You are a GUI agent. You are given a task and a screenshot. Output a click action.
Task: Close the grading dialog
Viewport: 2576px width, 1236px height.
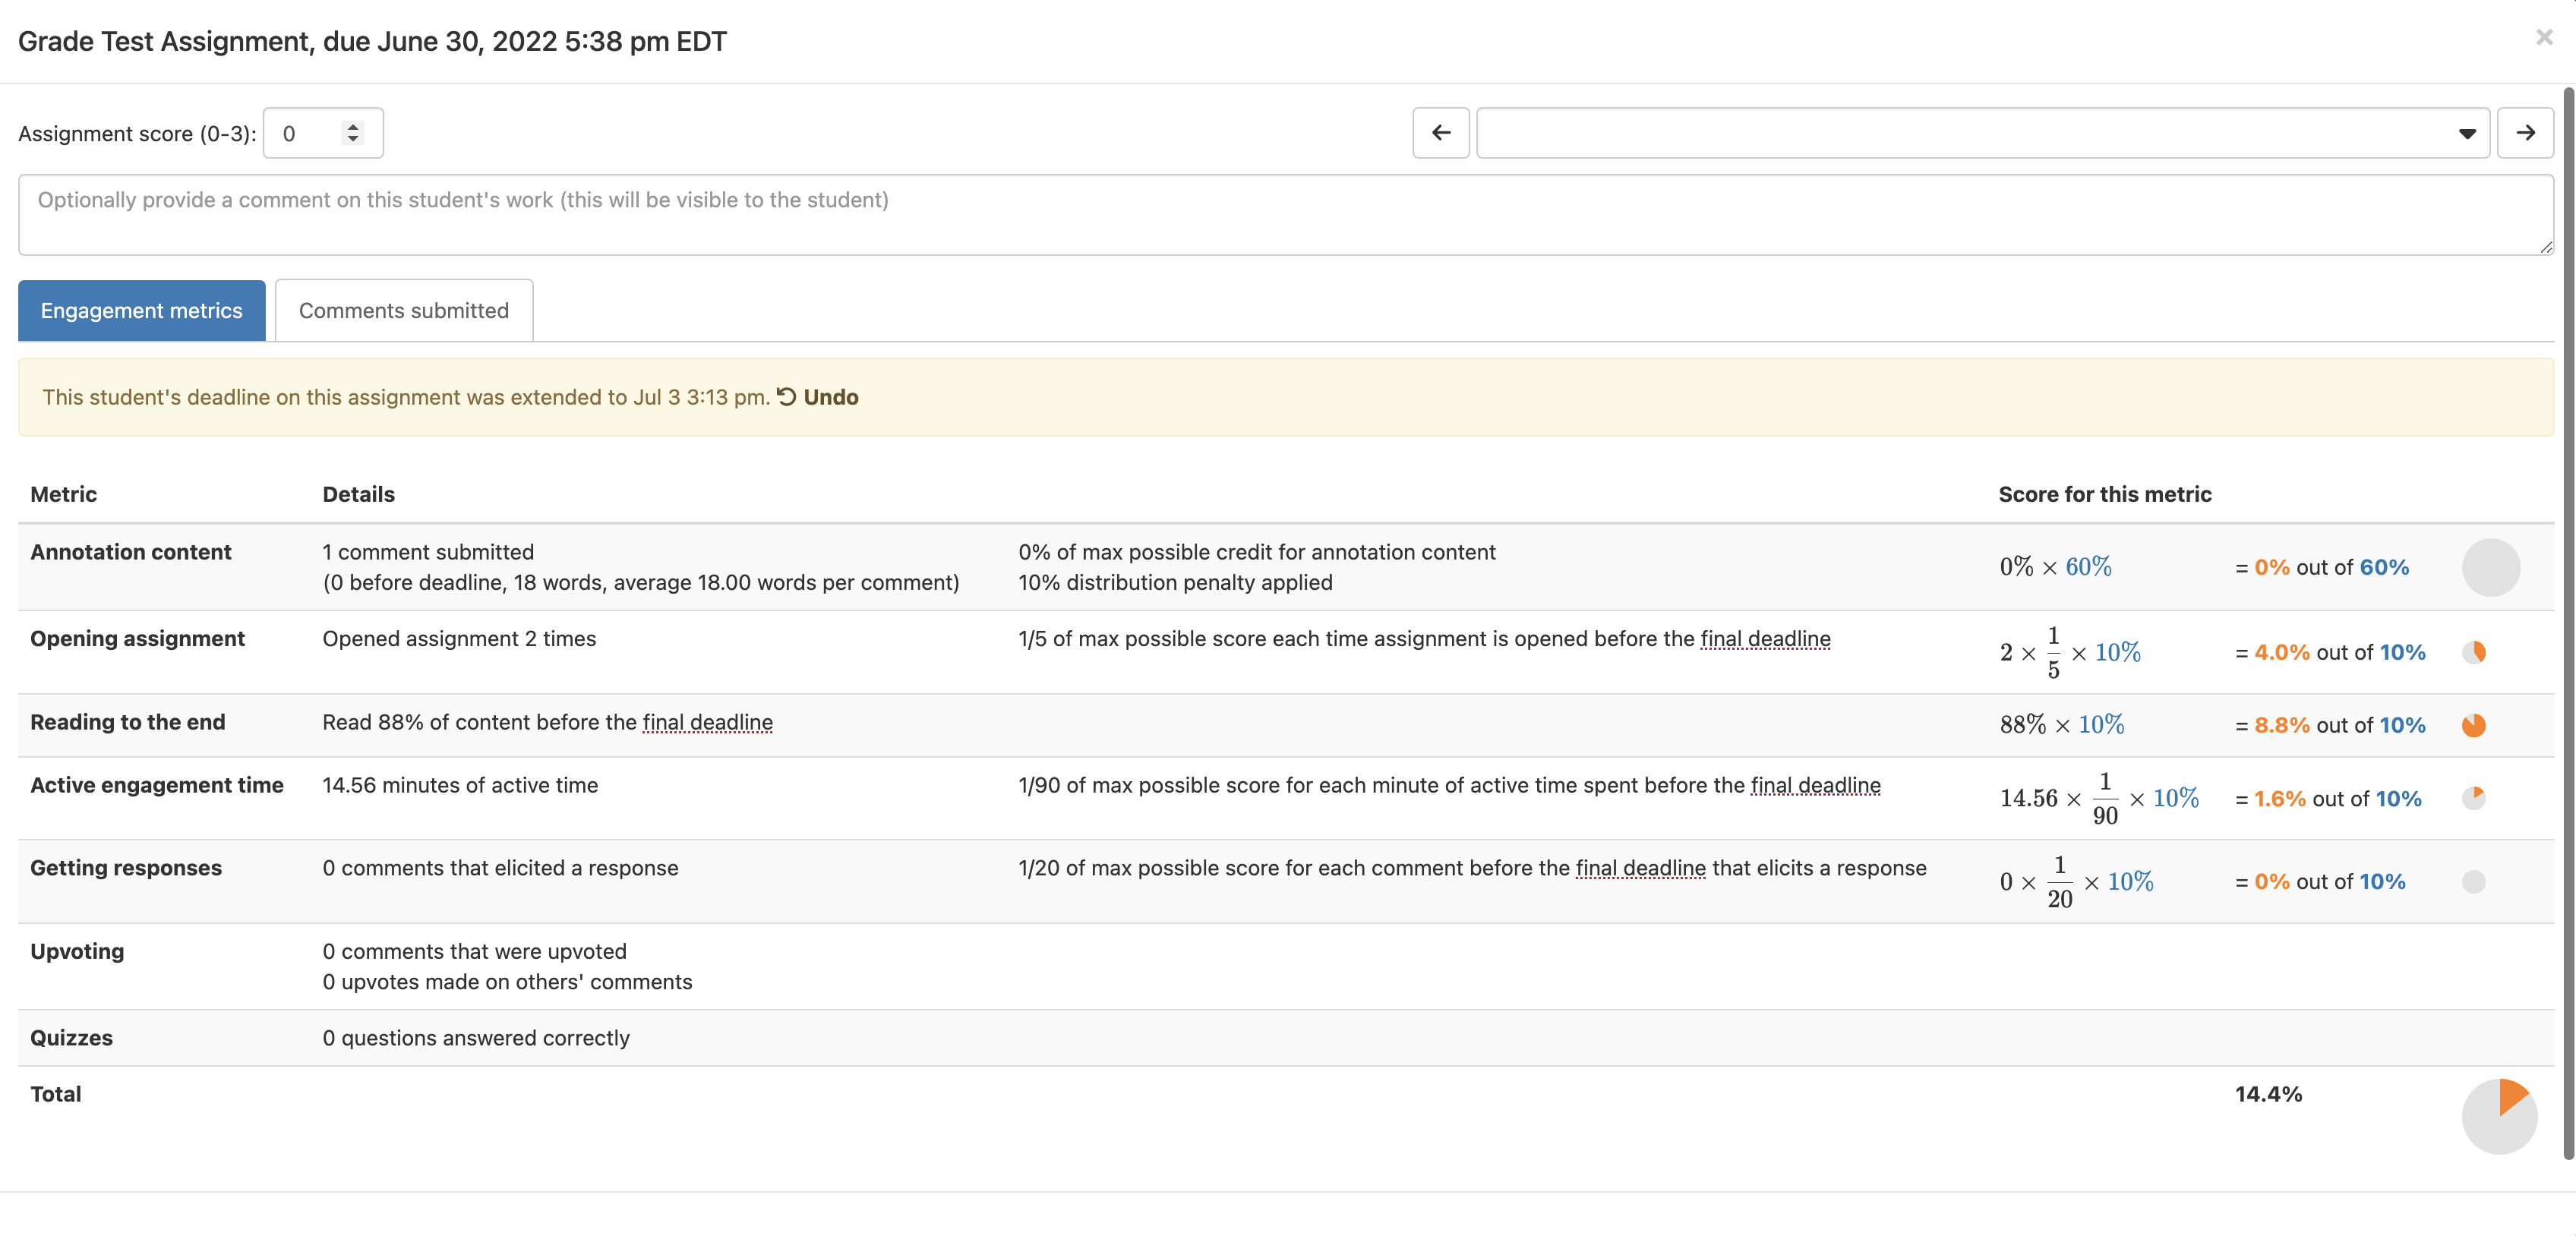pos(2544,38)
